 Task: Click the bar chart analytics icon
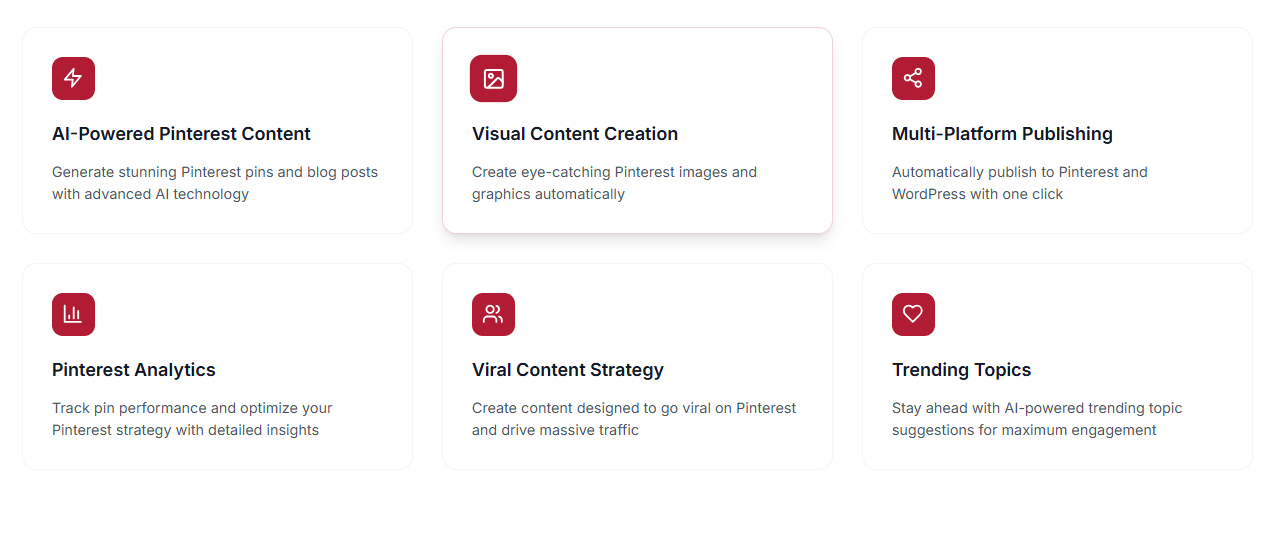73,314
